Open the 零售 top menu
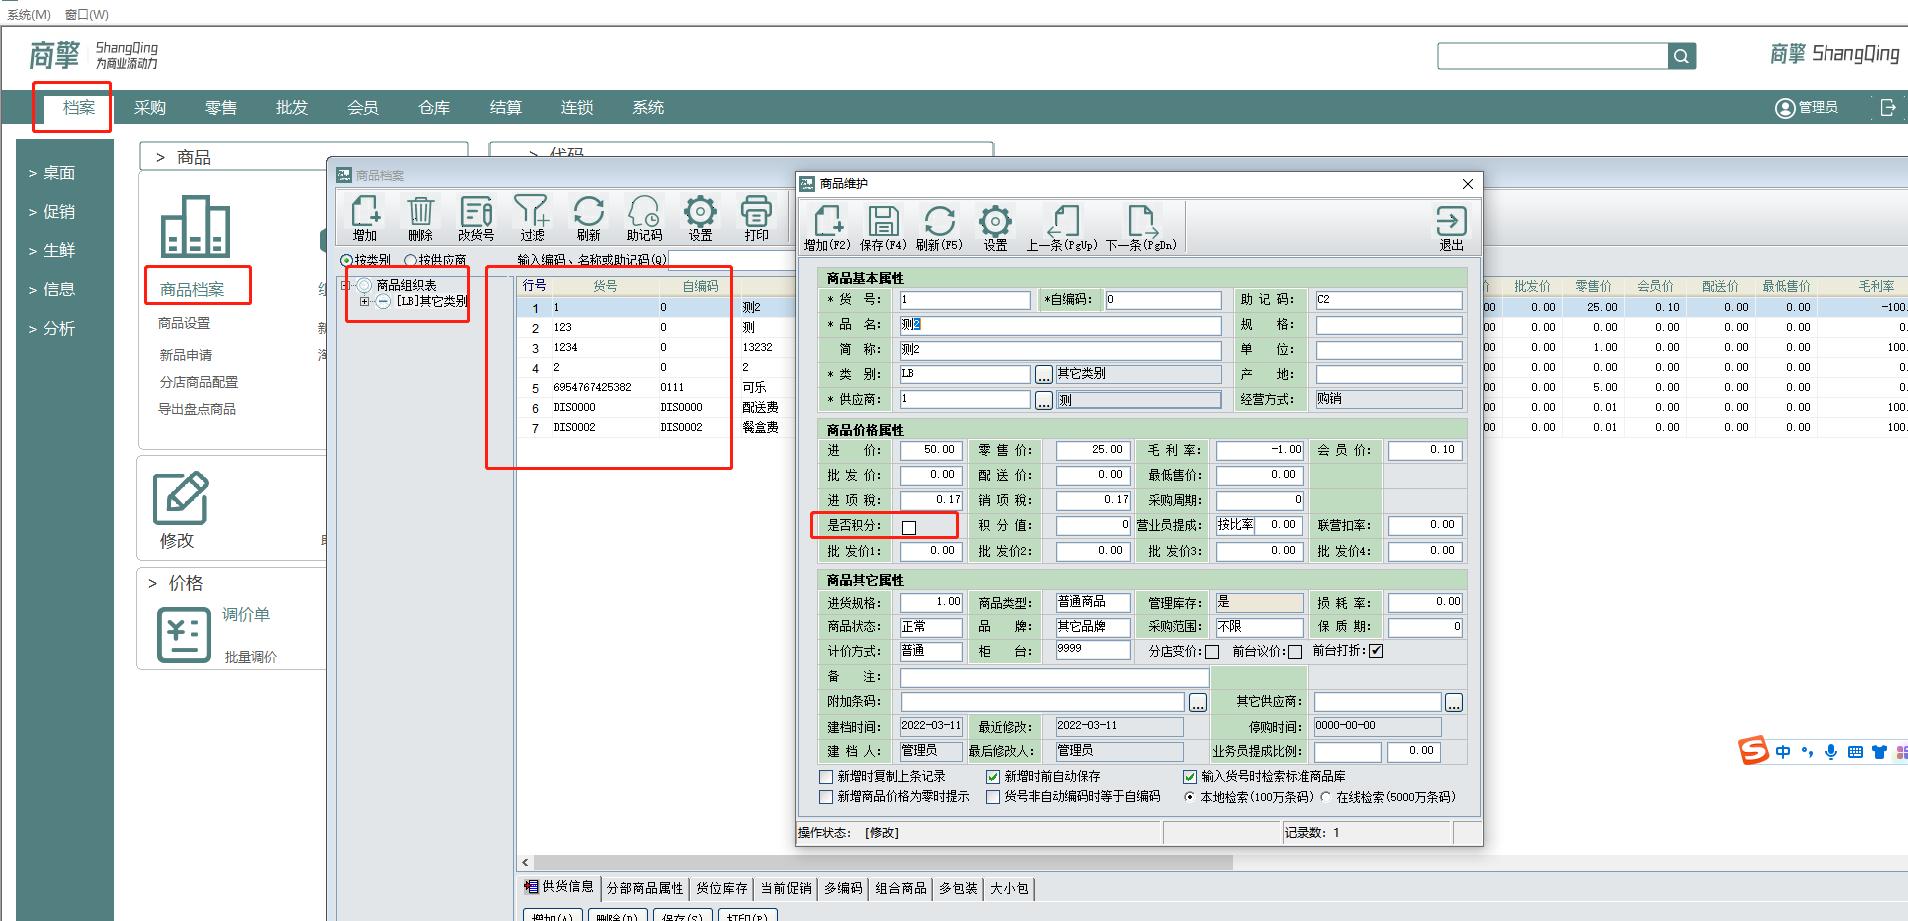 tap(221, 107)
